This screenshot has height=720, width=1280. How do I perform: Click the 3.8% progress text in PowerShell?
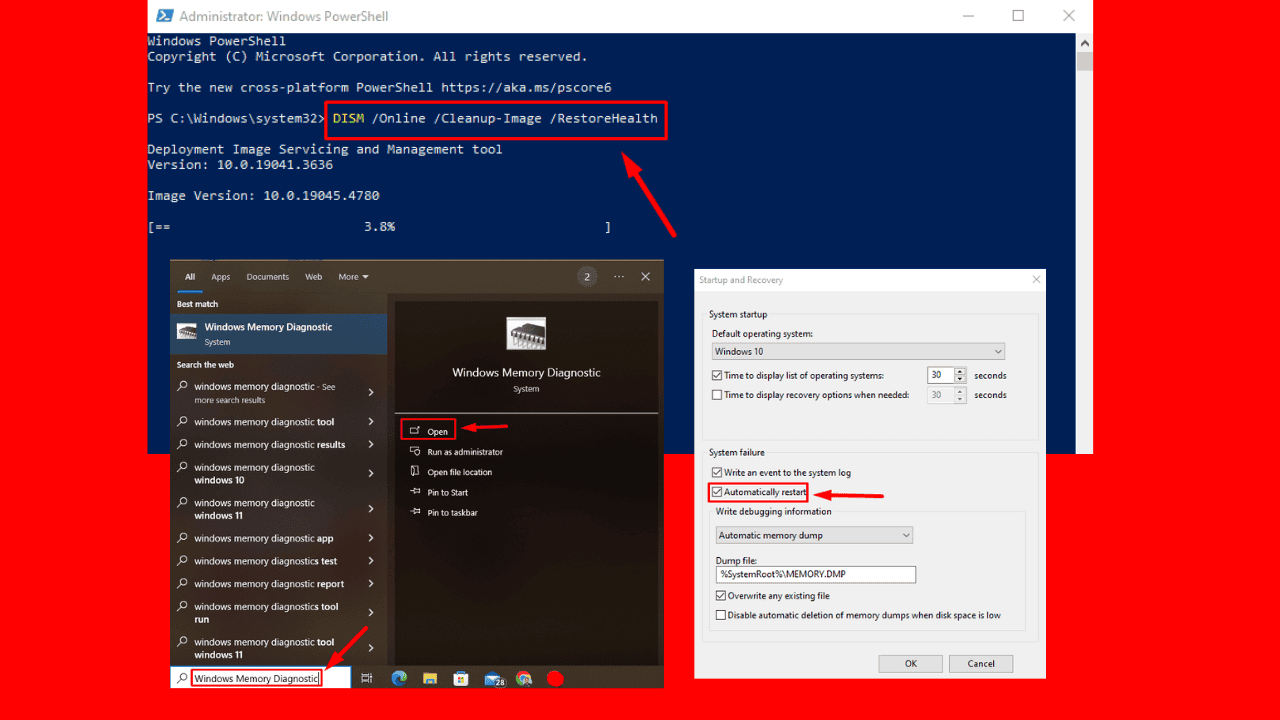(379, 227)
